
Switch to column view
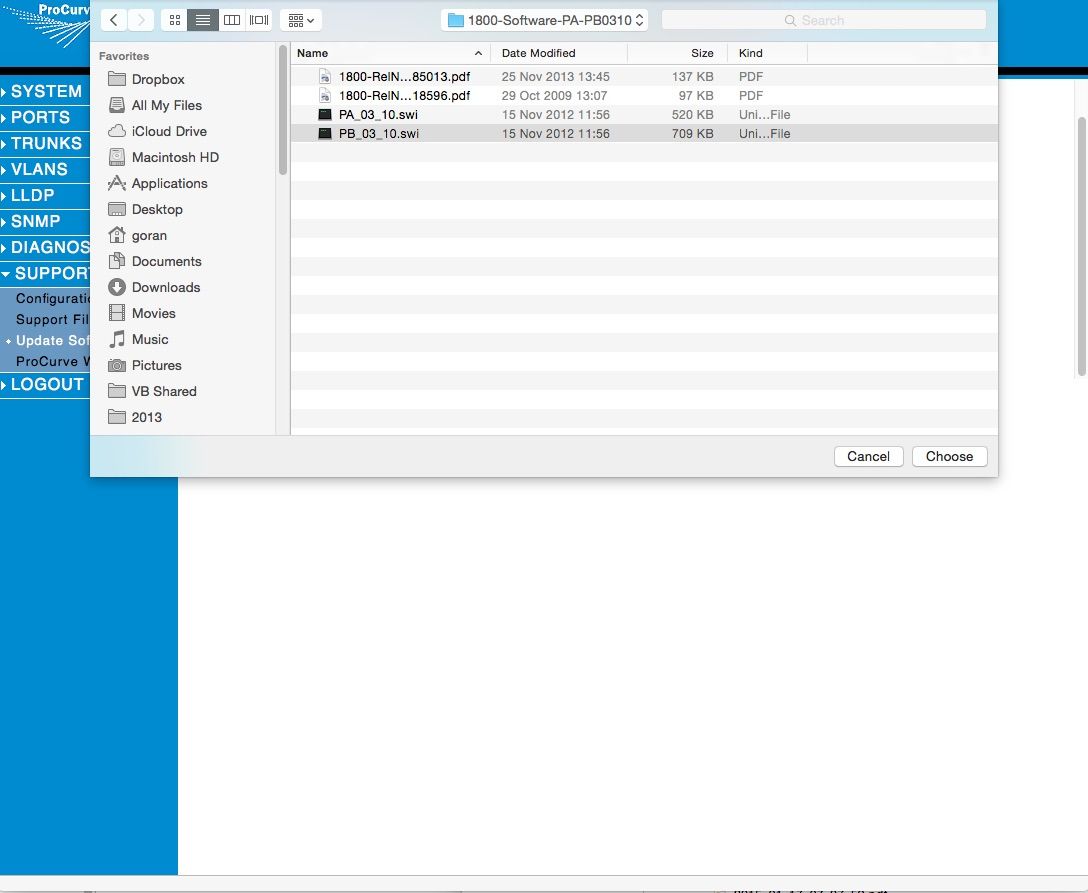pyautogui.click(x=232, y=20)
